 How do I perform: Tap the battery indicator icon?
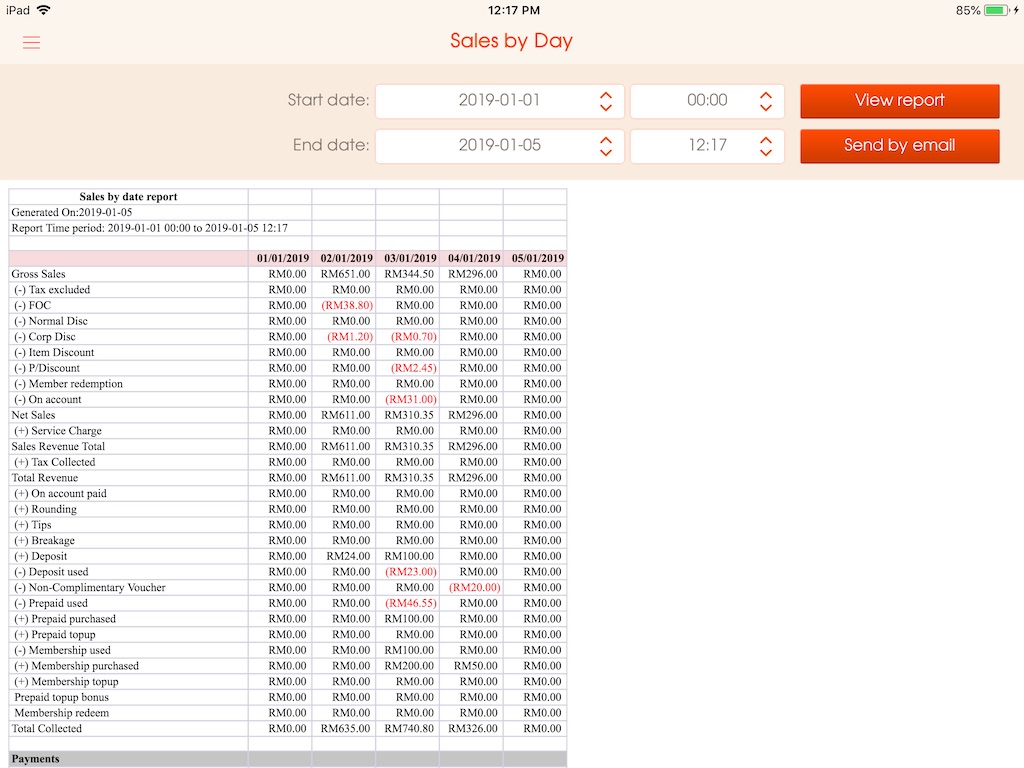(996, 10)
